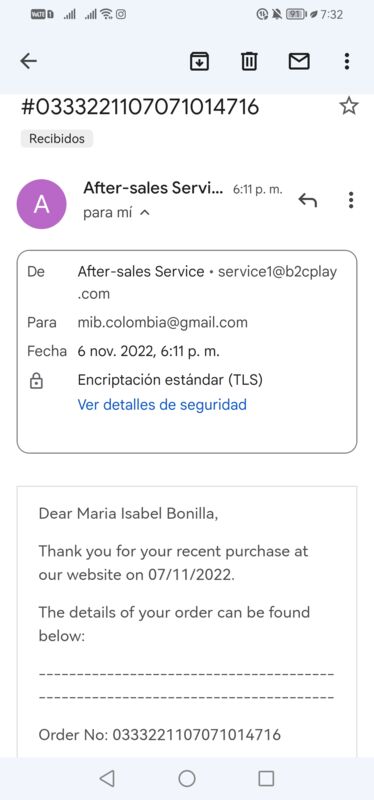Star this email conversation
The height and width of the screenshot is (800, 374).
(349, 106)
